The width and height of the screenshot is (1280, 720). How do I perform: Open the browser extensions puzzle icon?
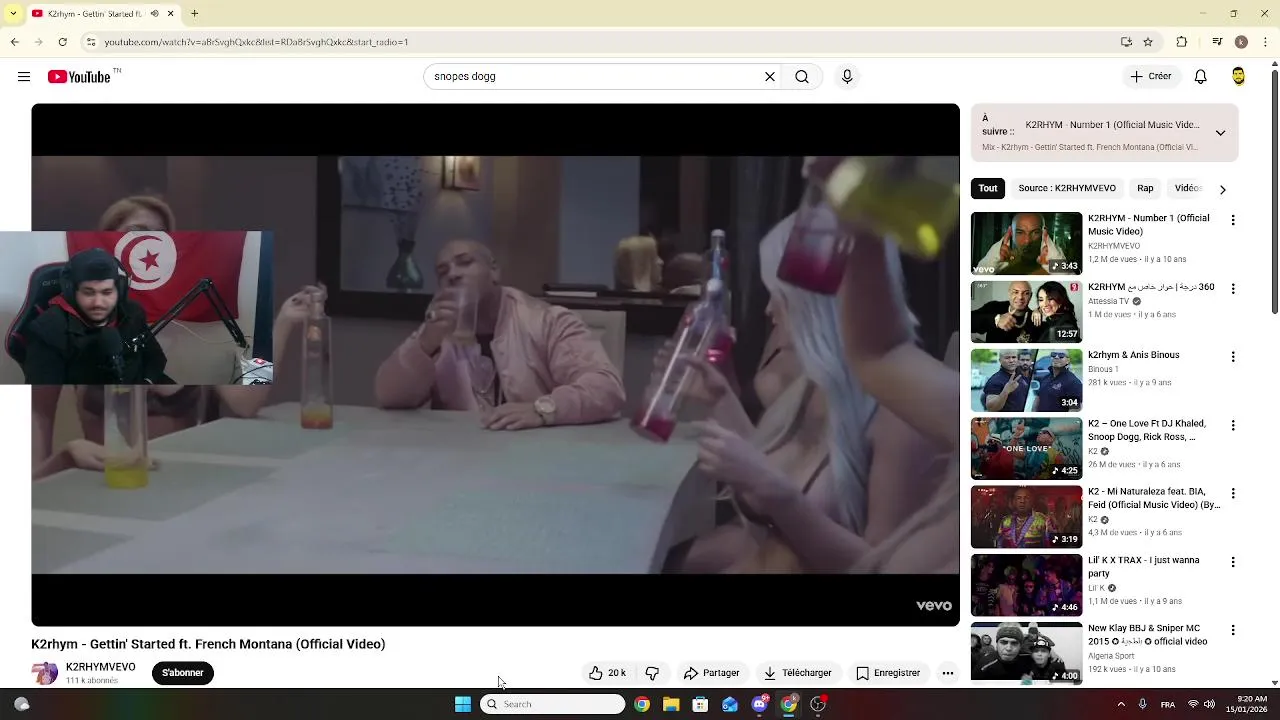click(1182, 42)
